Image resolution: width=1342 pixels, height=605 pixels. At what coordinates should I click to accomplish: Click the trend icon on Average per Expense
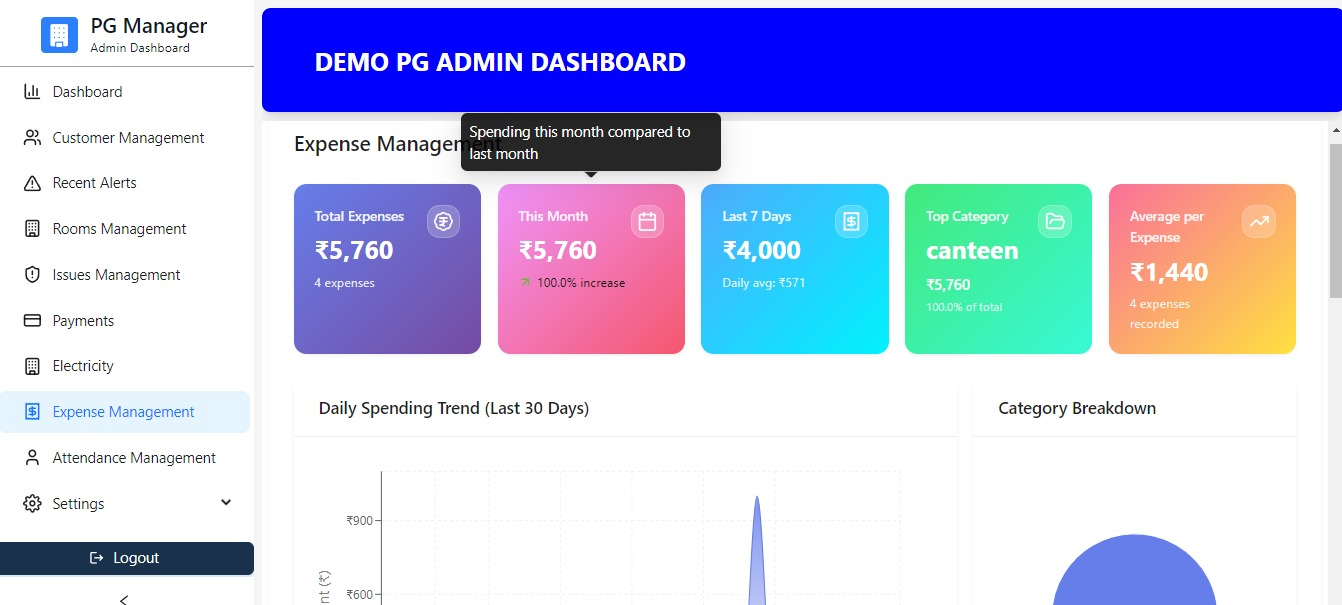coord(1258,221)
